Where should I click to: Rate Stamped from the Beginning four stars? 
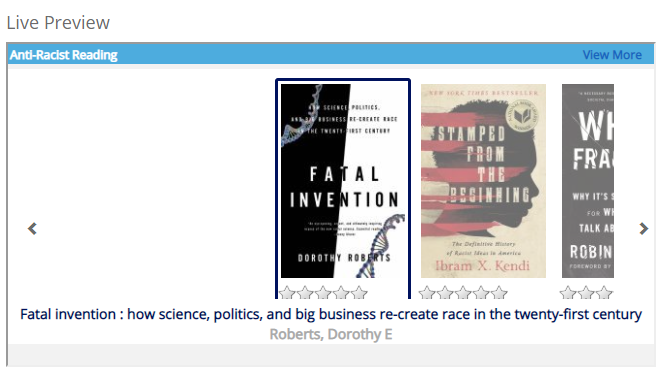pos(481,293)
